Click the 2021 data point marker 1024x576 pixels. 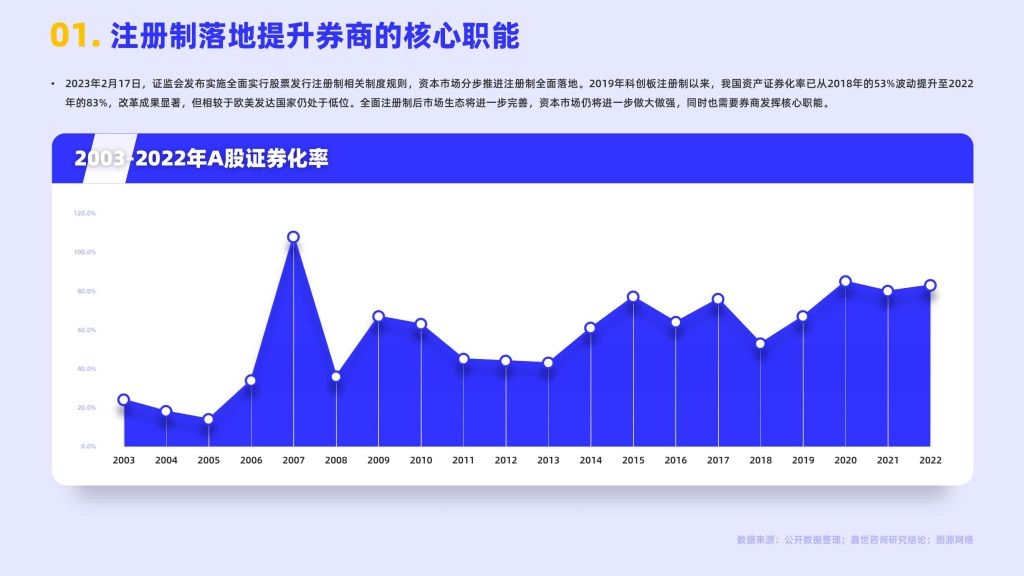click(x=888, y=291)
